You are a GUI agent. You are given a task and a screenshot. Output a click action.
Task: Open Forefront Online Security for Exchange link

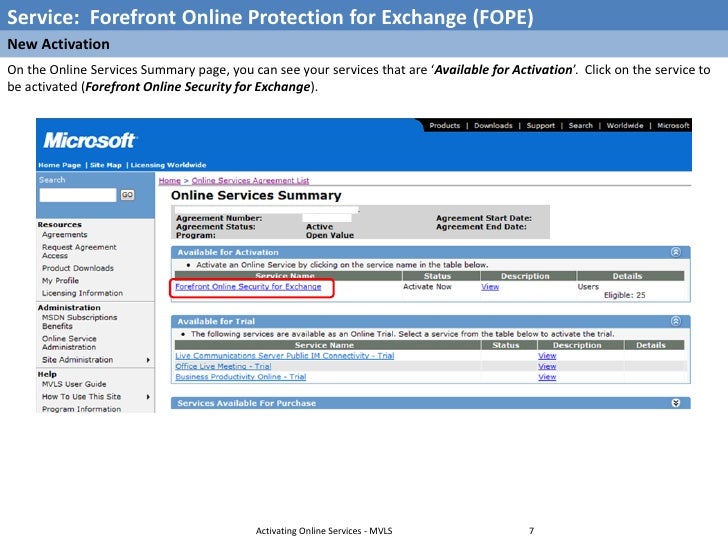coord(248,287)
